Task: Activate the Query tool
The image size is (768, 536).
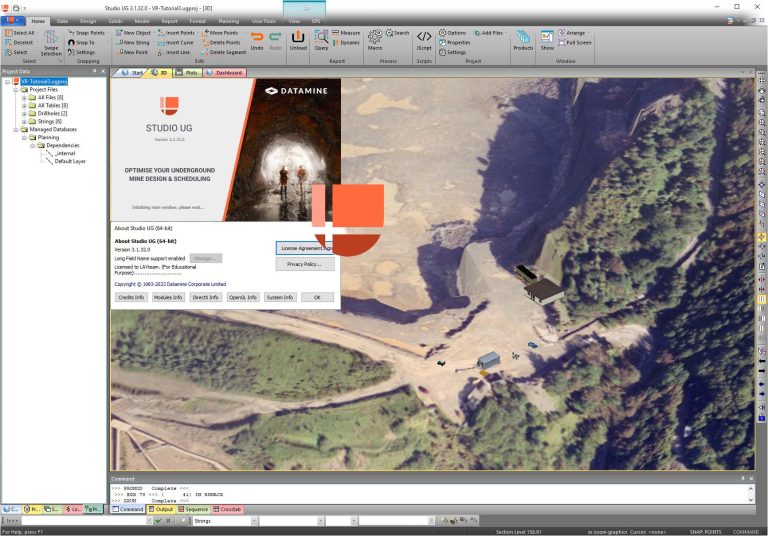Action: click(x=321, y=41)
